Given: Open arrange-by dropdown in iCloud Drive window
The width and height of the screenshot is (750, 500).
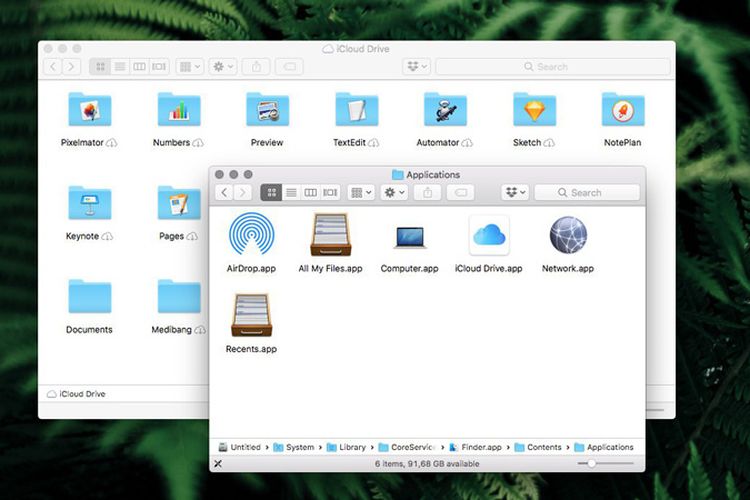Looking at the screenshot, I should click(189, 67).
